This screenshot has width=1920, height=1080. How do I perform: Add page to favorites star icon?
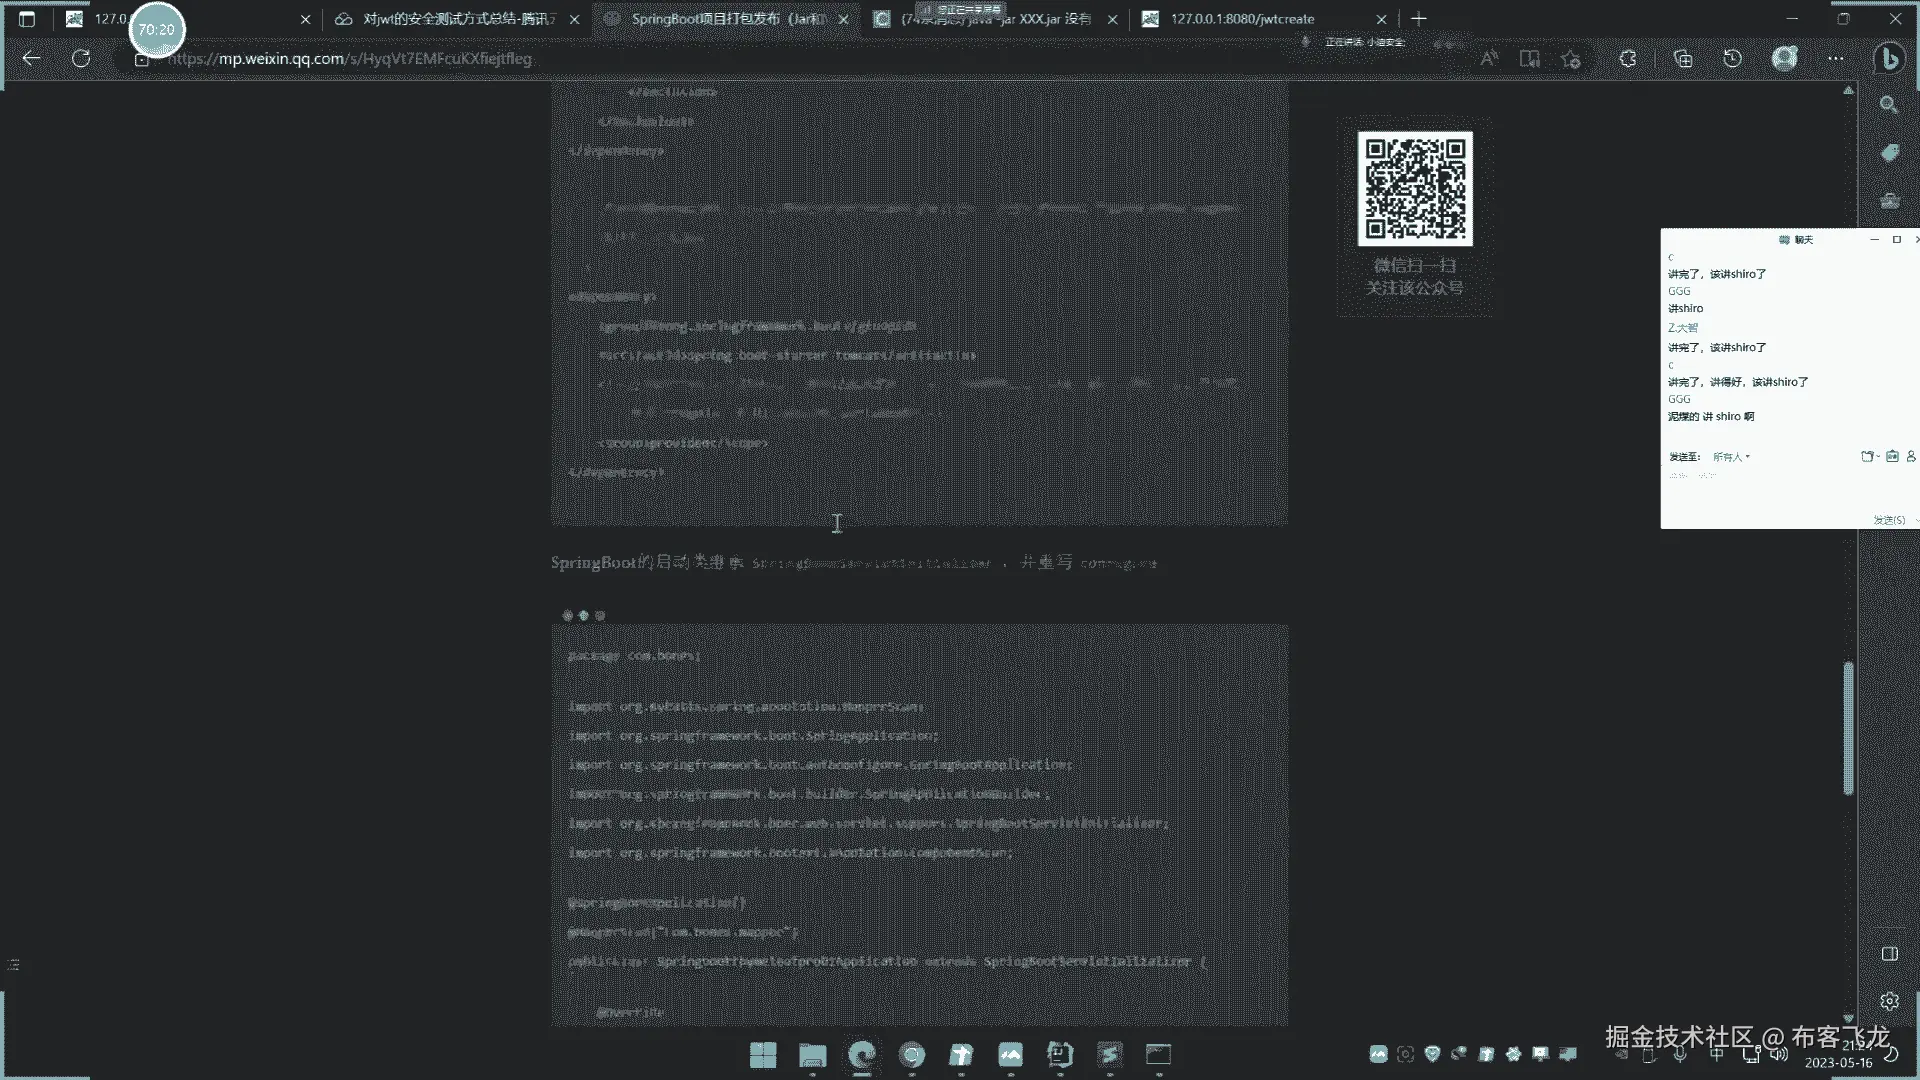click(x=1571, y=59)
